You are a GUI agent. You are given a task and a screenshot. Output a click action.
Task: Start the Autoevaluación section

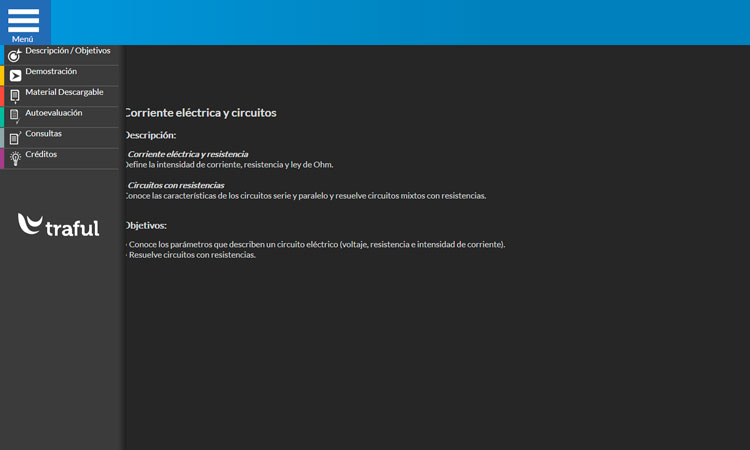pos(54,113)
